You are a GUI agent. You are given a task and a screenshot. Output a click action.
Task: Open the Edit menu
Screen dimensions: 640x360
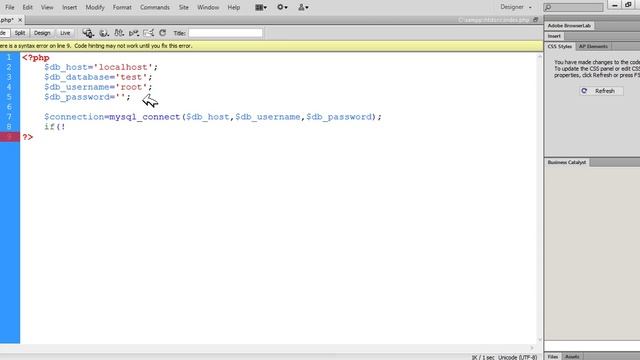point(27,7)
